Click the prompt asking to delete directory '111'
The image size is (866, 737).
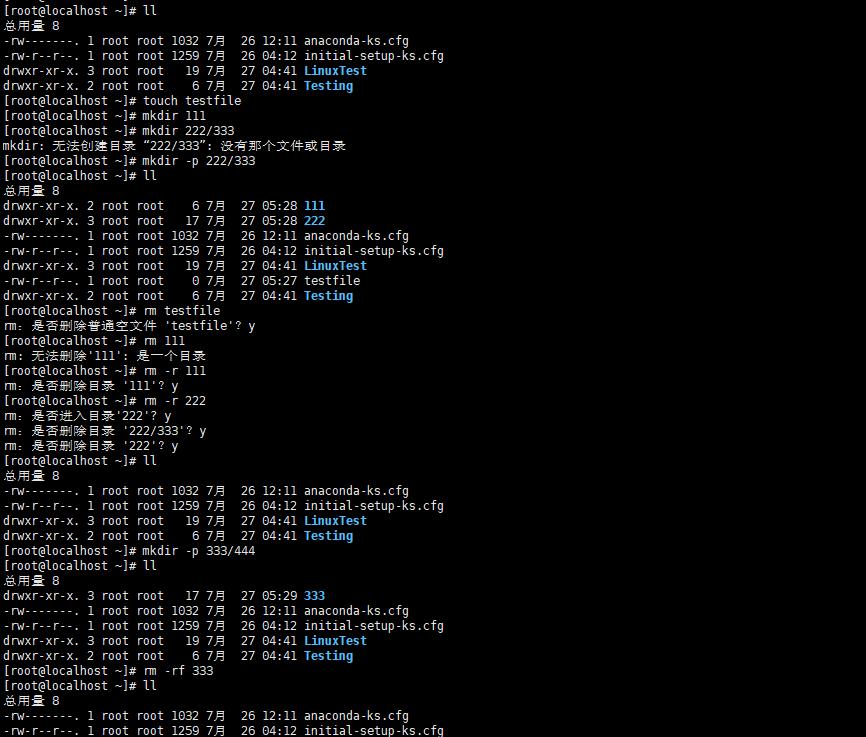coord(92,386)
